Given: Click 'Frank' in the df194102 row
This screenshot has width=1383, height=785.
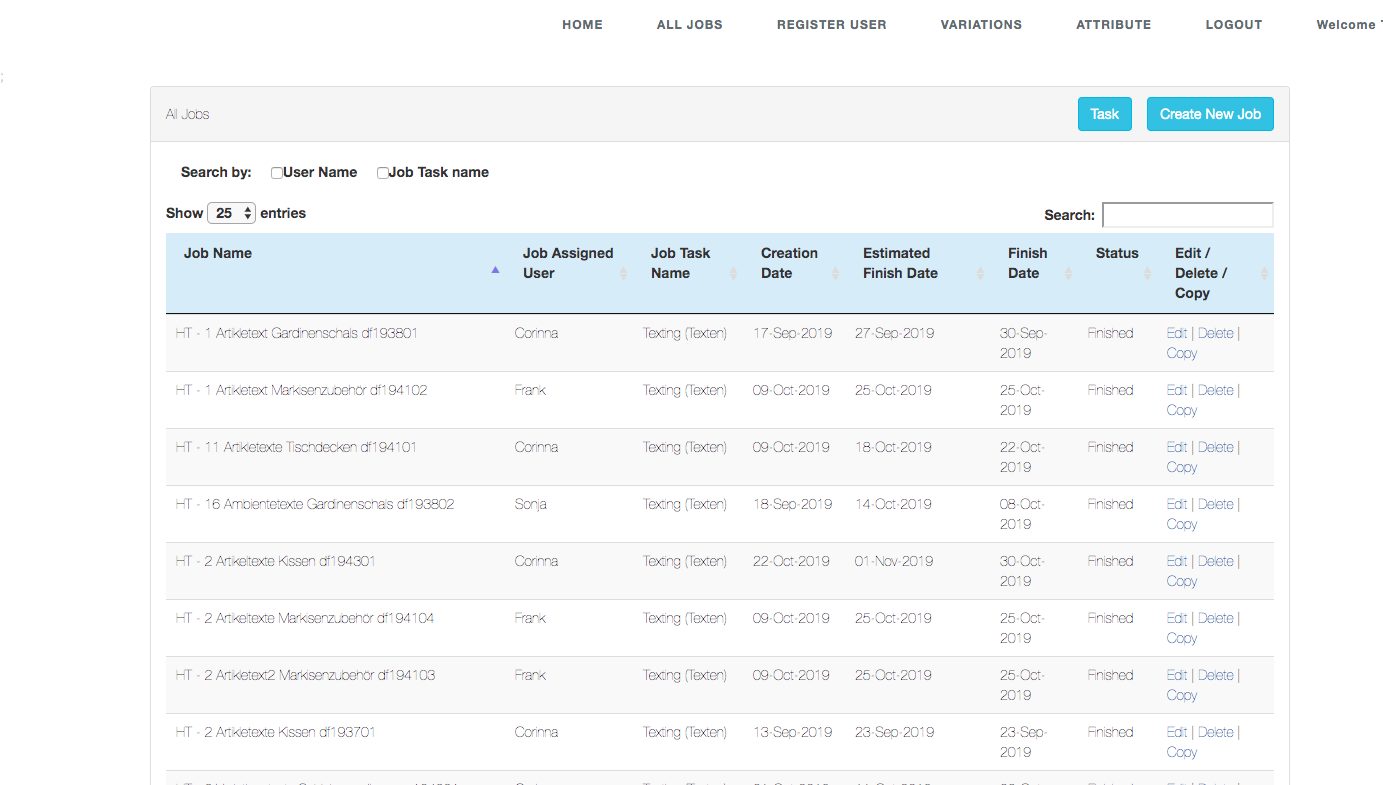Looking at the screenshot, I should pyautogui.click(x=530, y=390).
